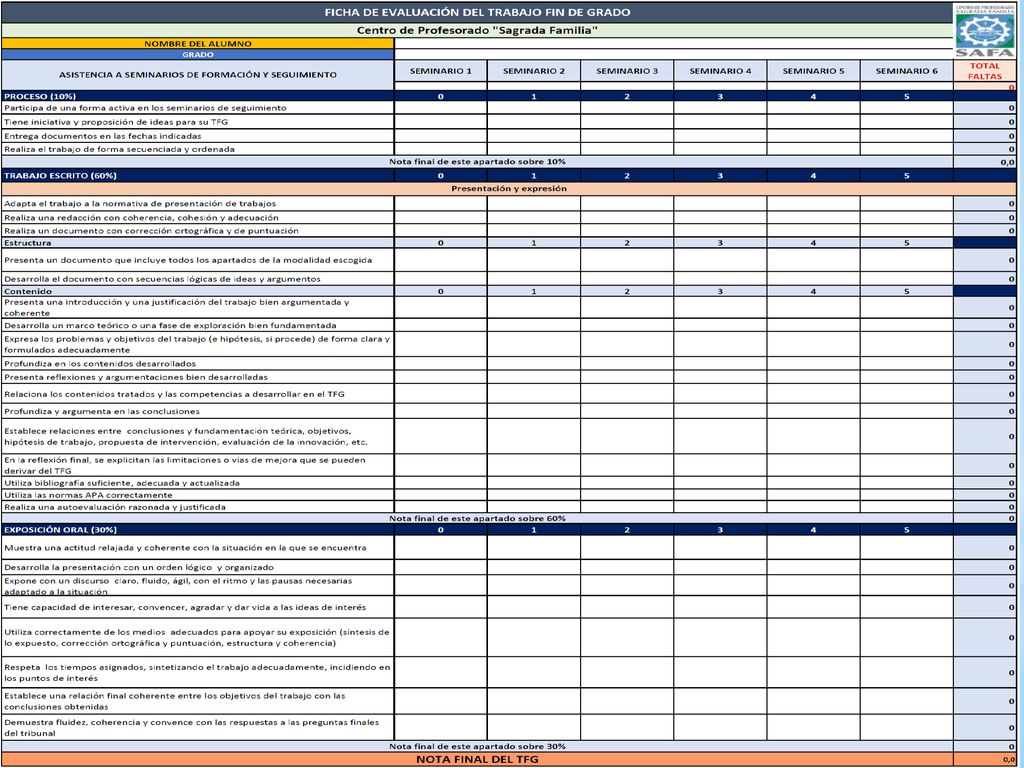
Task: Select row 'Utiliza correctamente de los medios adecuados'
Action: (x=509, y=637)
